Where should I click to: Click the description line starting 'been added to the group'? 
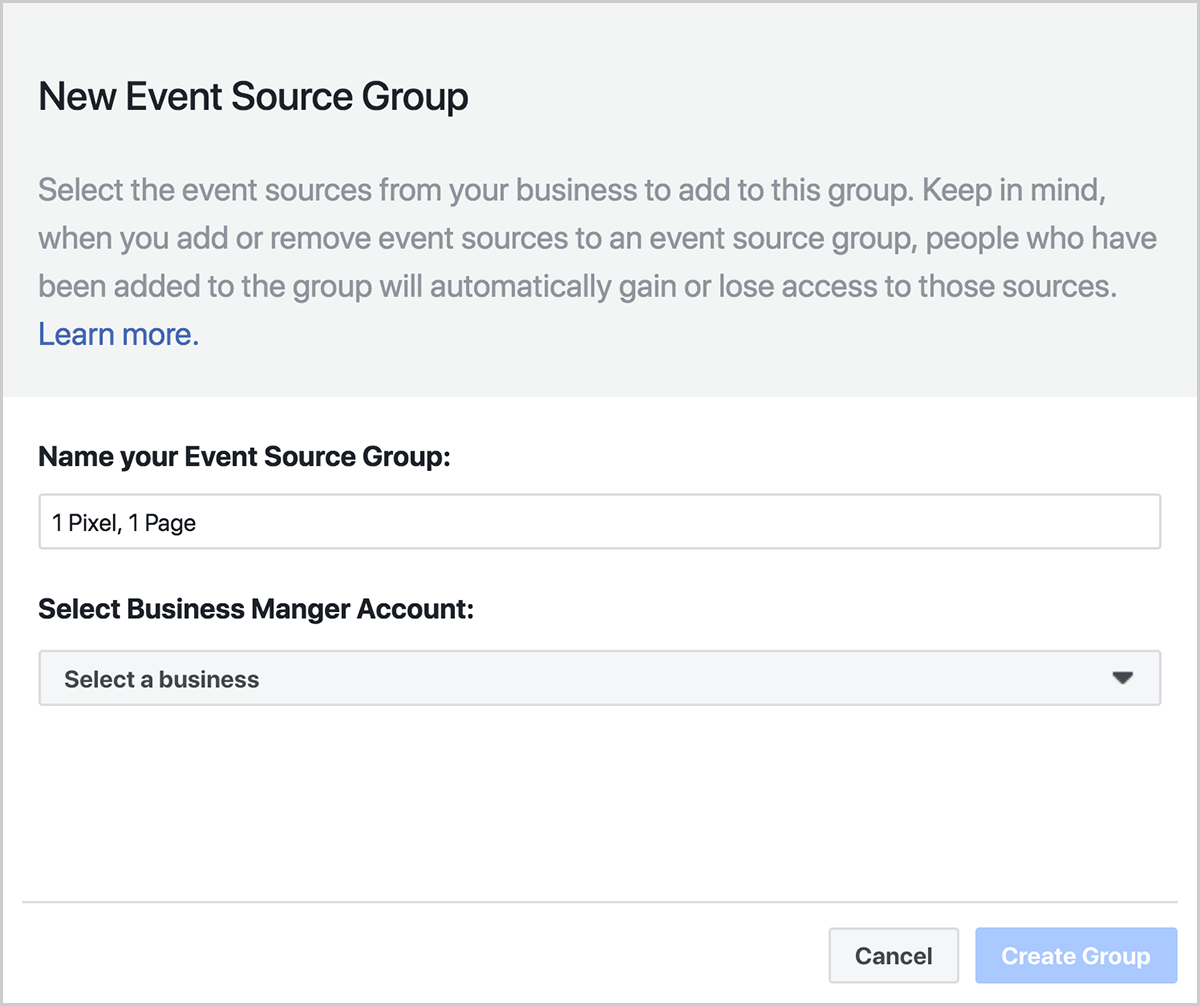tap(577, 287)
